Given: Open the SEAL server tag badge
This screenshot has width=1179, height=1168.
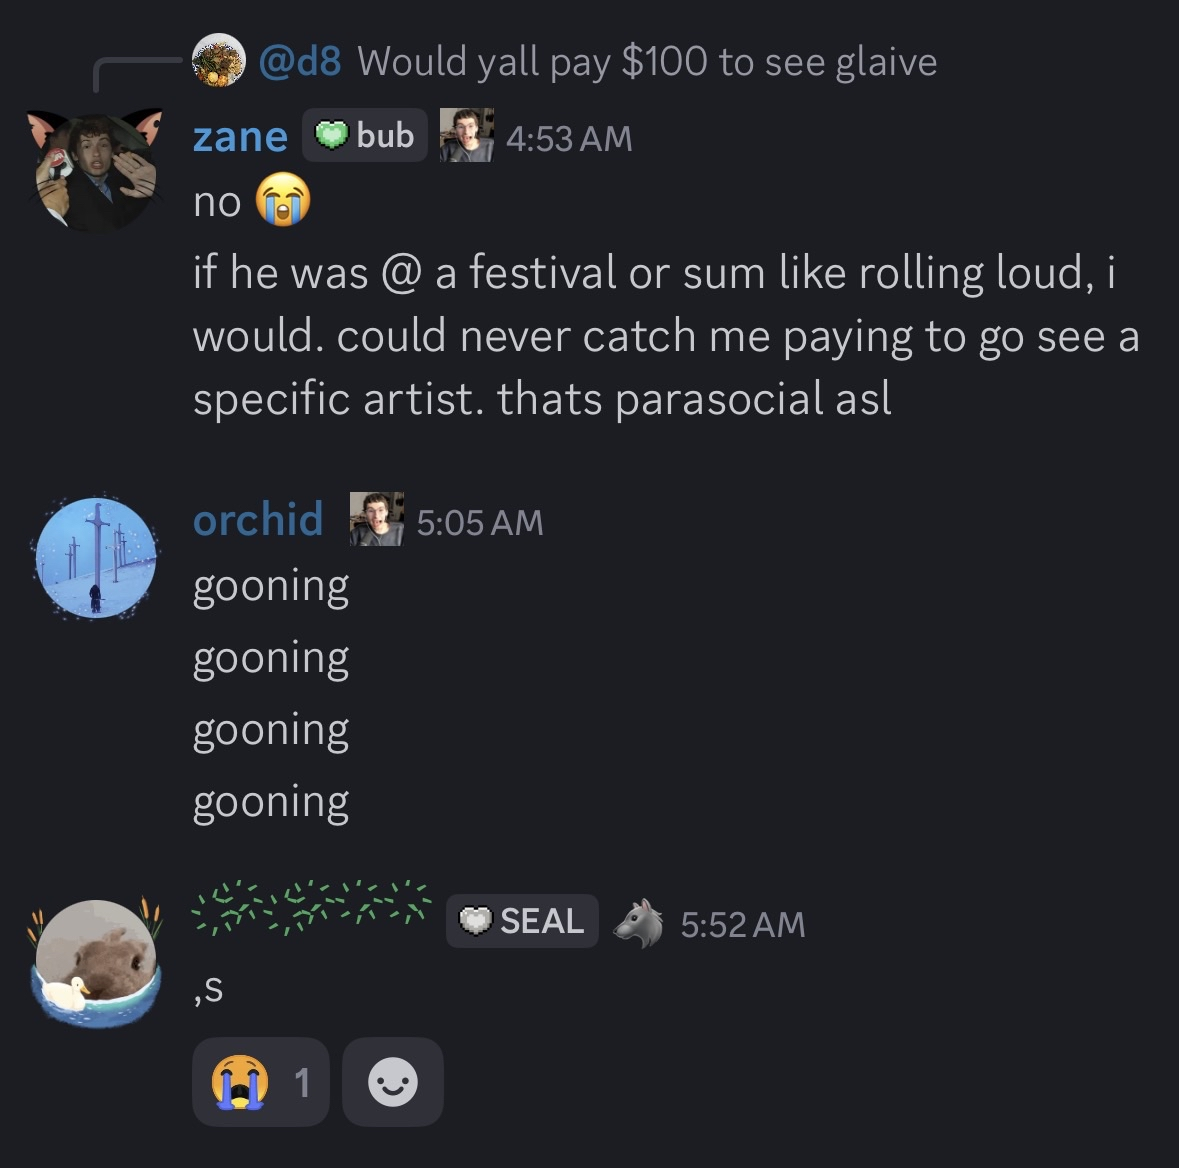Looking at the screenshot, I should coord(522,921).
